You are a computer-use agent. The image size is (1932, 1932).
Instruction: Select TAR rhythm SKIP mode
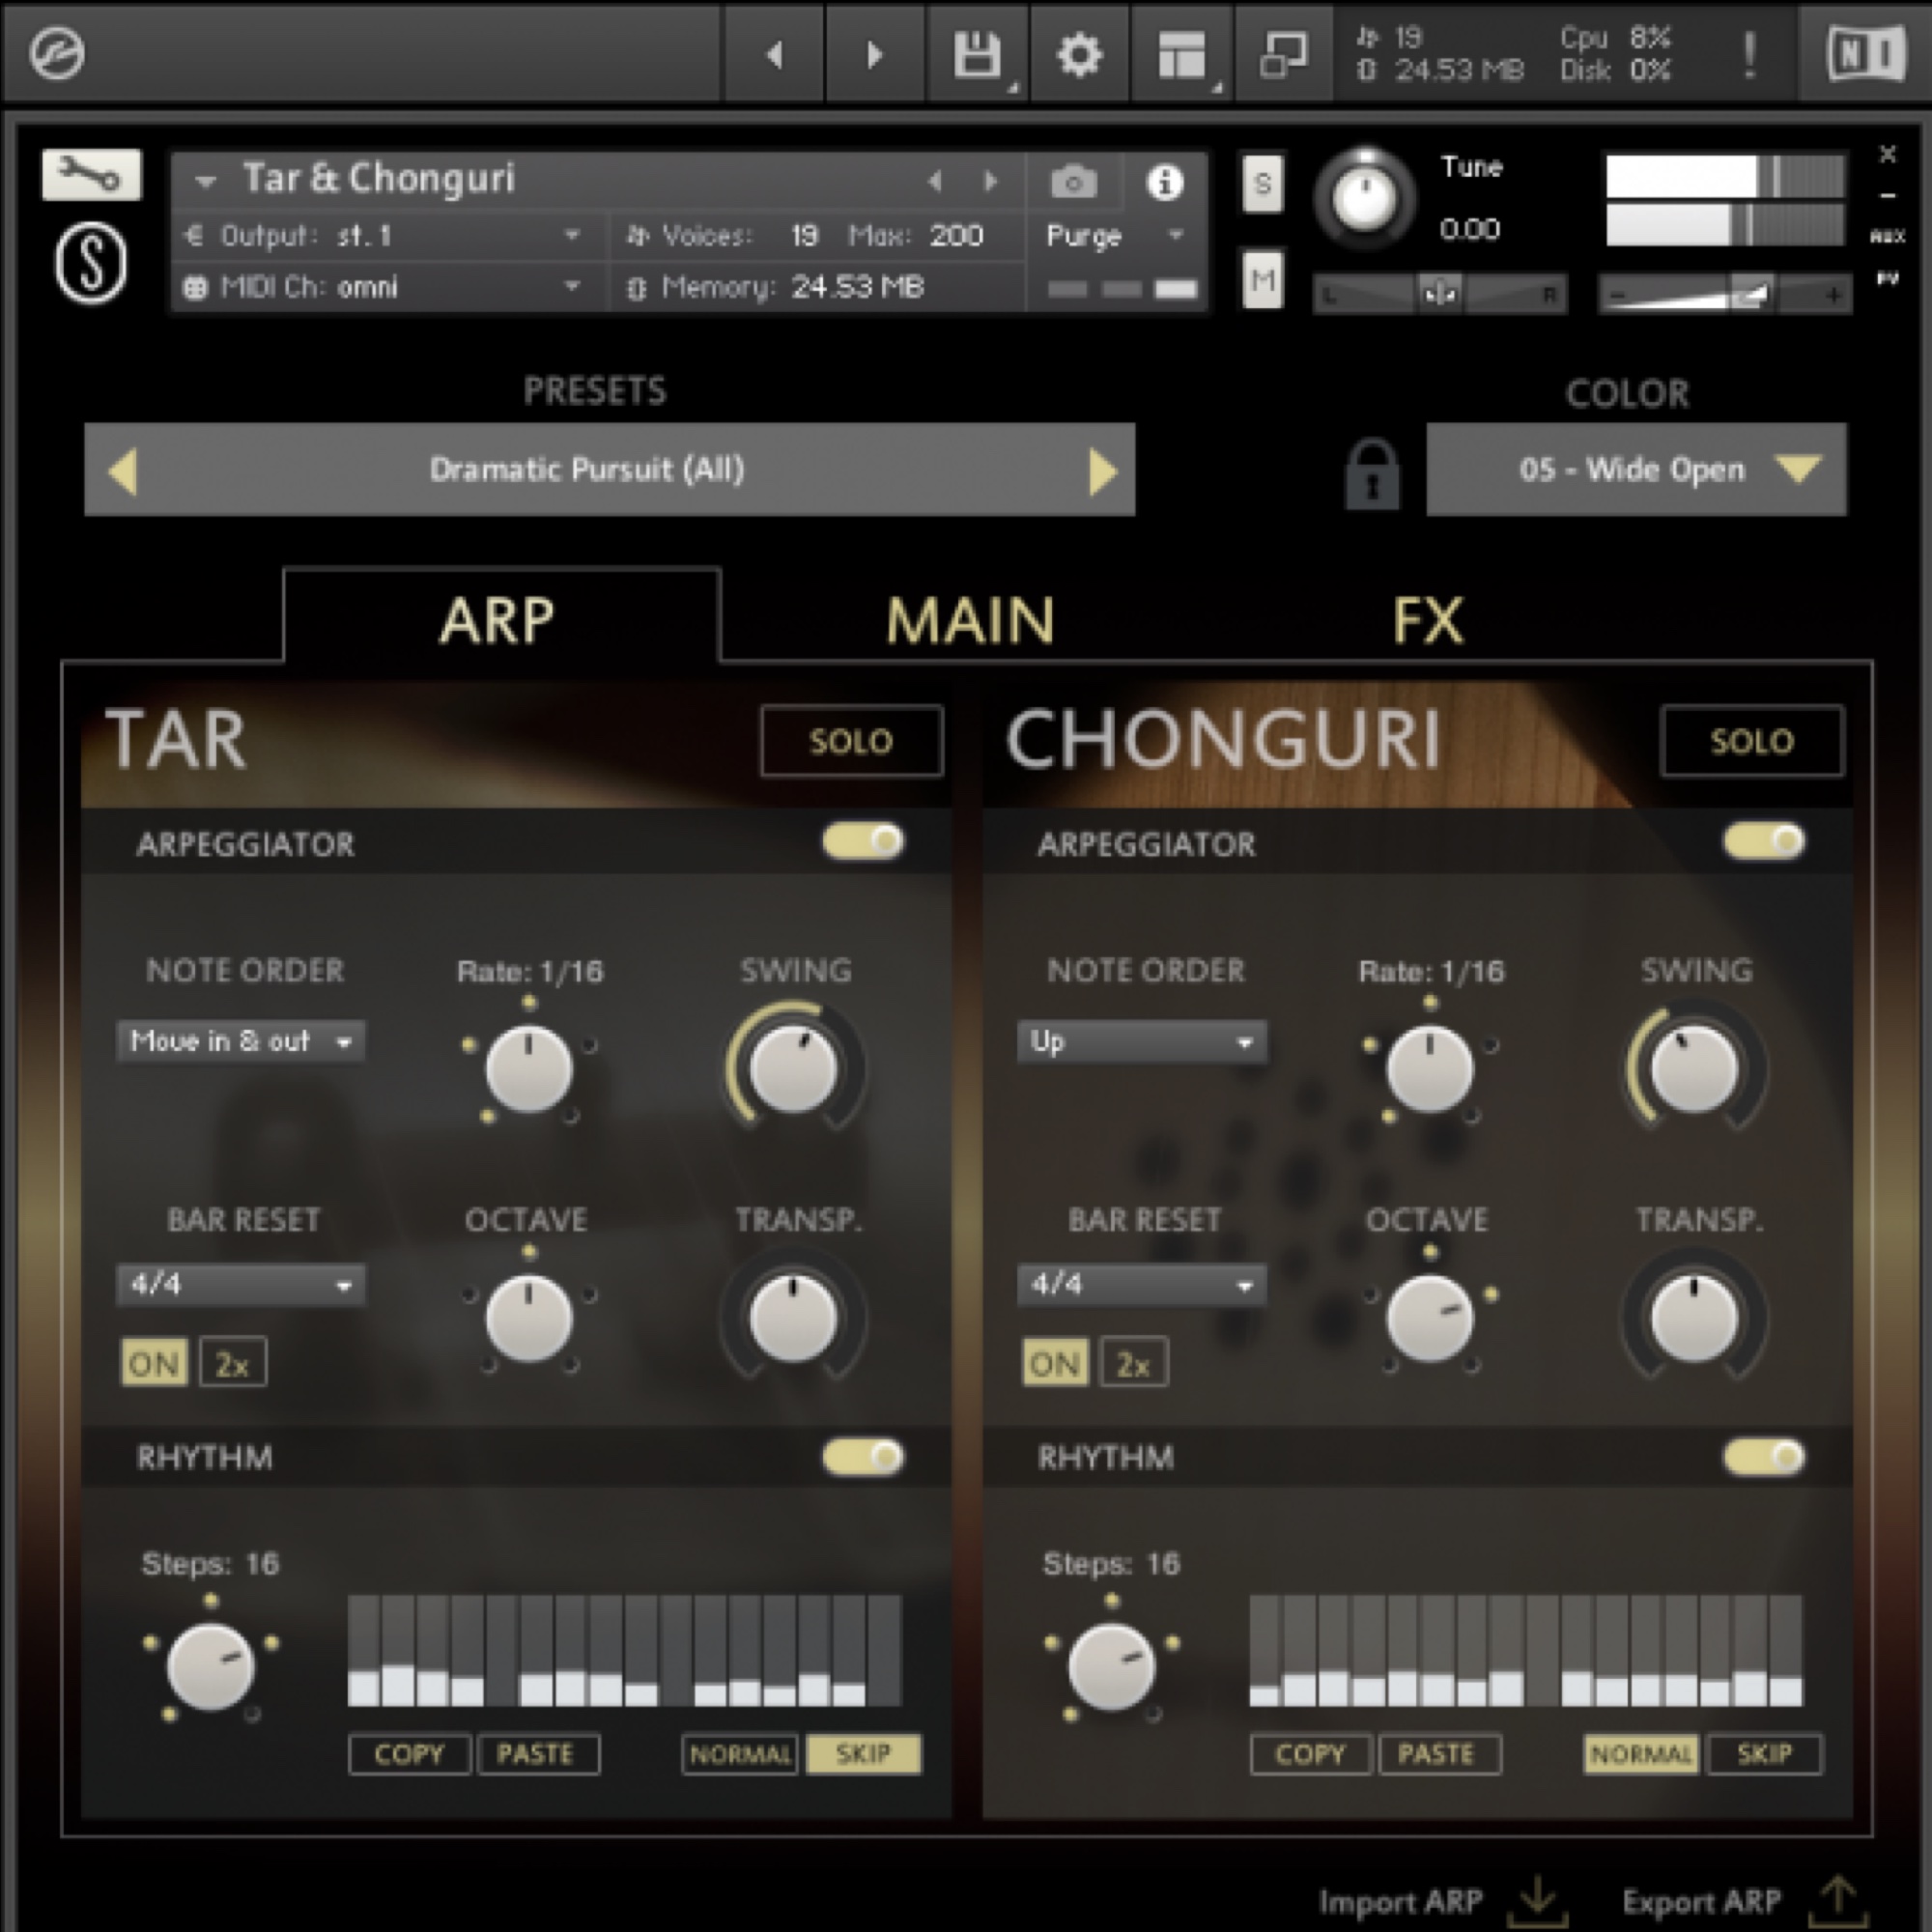click(863, 1754)
